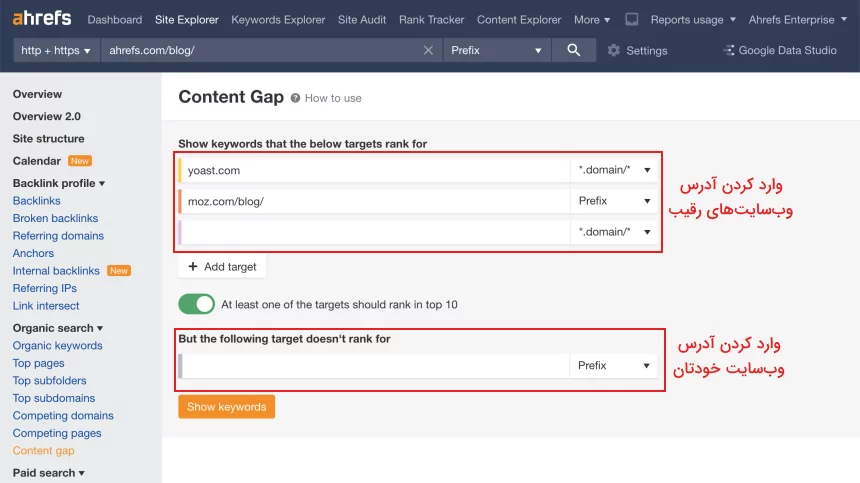This screenshot has height=483, width=860.
Task: Open Prefix dropdown for moz.com/blog/ target
Action: pos(614,201)
